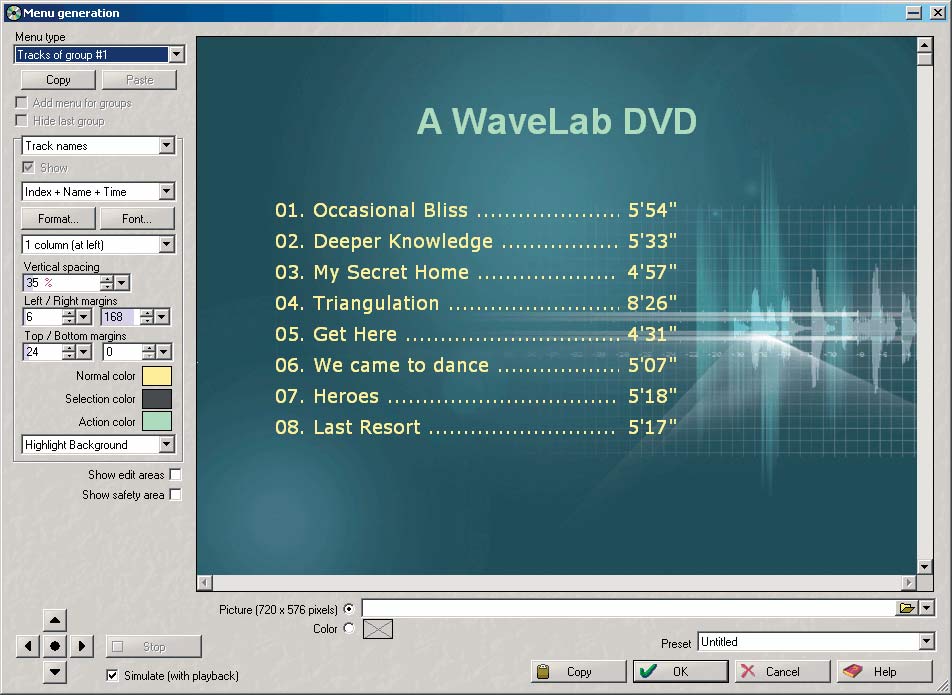Select the Color background radio button
The width and height of the screenshot is (952, 695).
349,629
